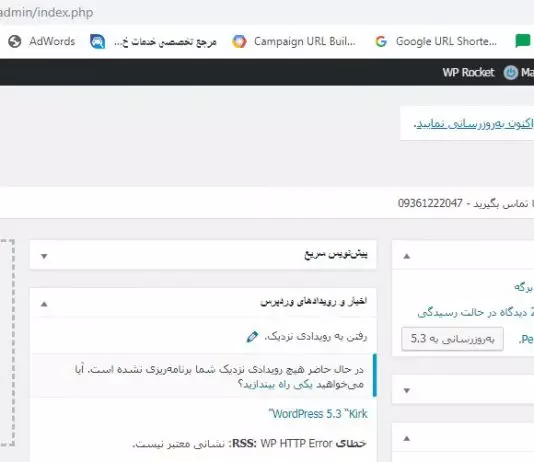This screenshot has width=534, height=462.
Task: Click the اکنون به‌روزرسانی نمایید update link
Action: 475,124
